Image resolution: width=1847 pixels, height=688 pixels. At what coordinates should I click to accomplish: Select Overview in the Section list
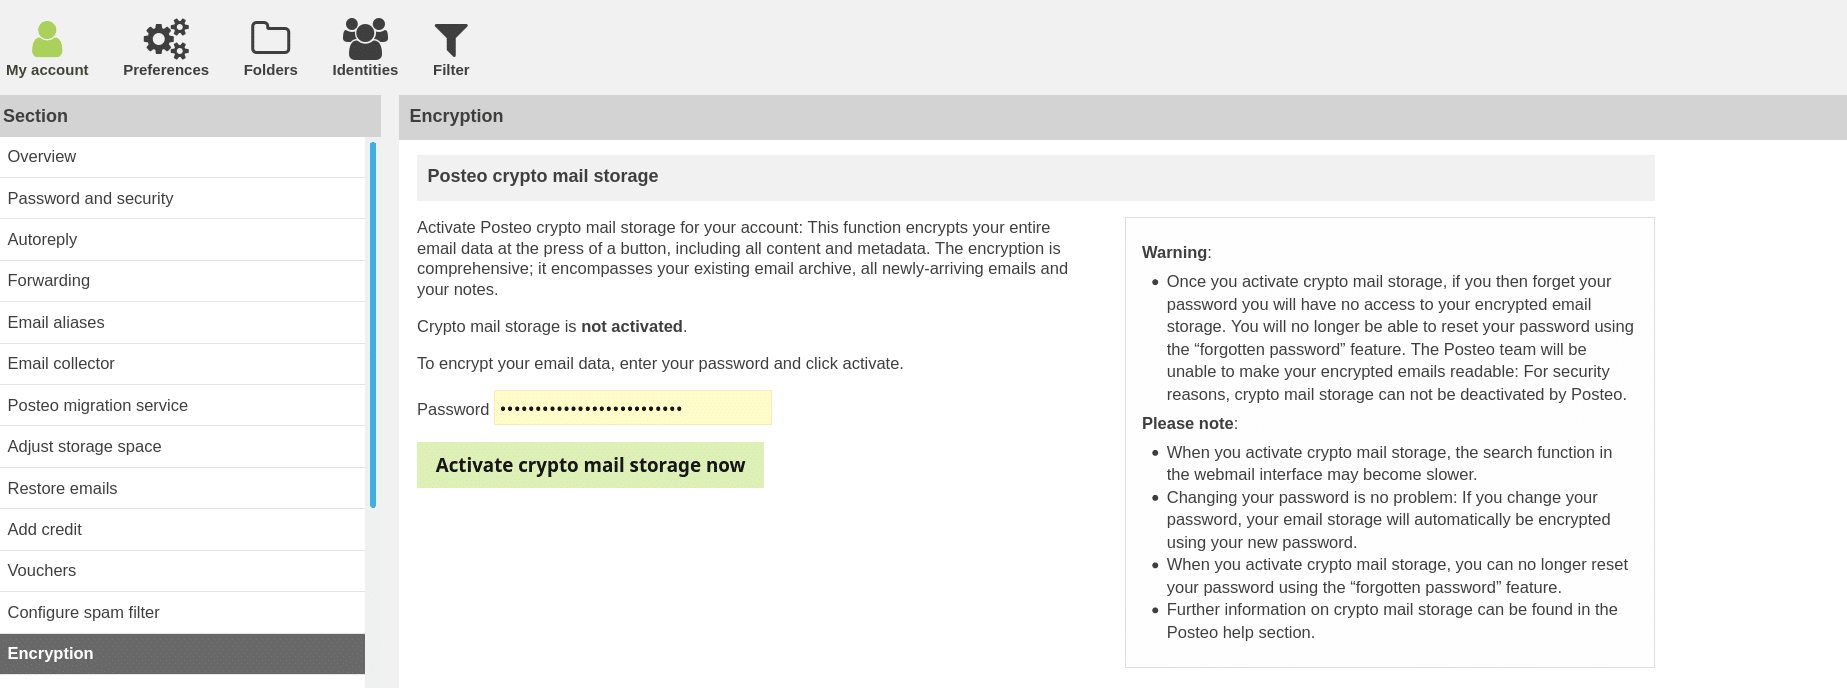point(42,157)
